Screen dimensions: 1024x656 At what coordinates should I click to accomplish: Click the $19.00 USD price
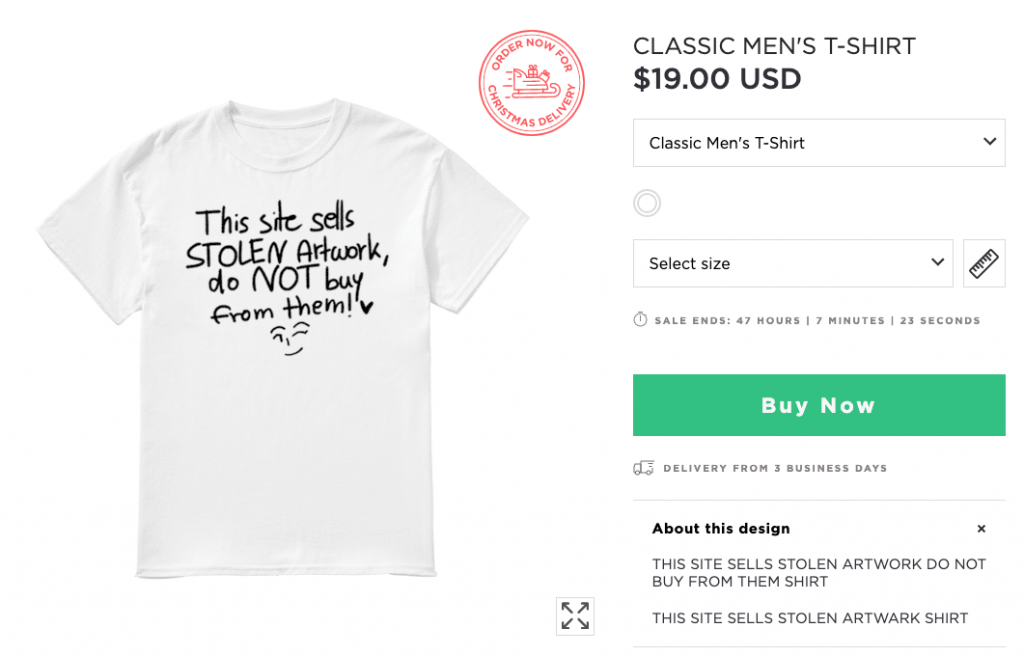click(717, 78)
